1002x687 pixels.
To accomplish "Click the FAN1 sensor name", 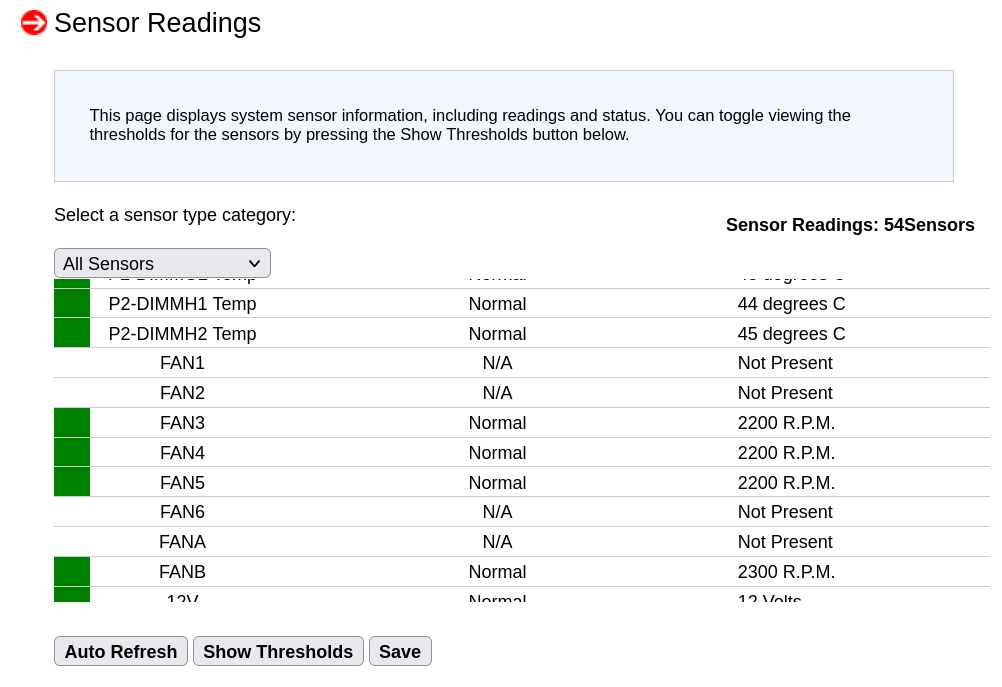I will click(182, 363).
